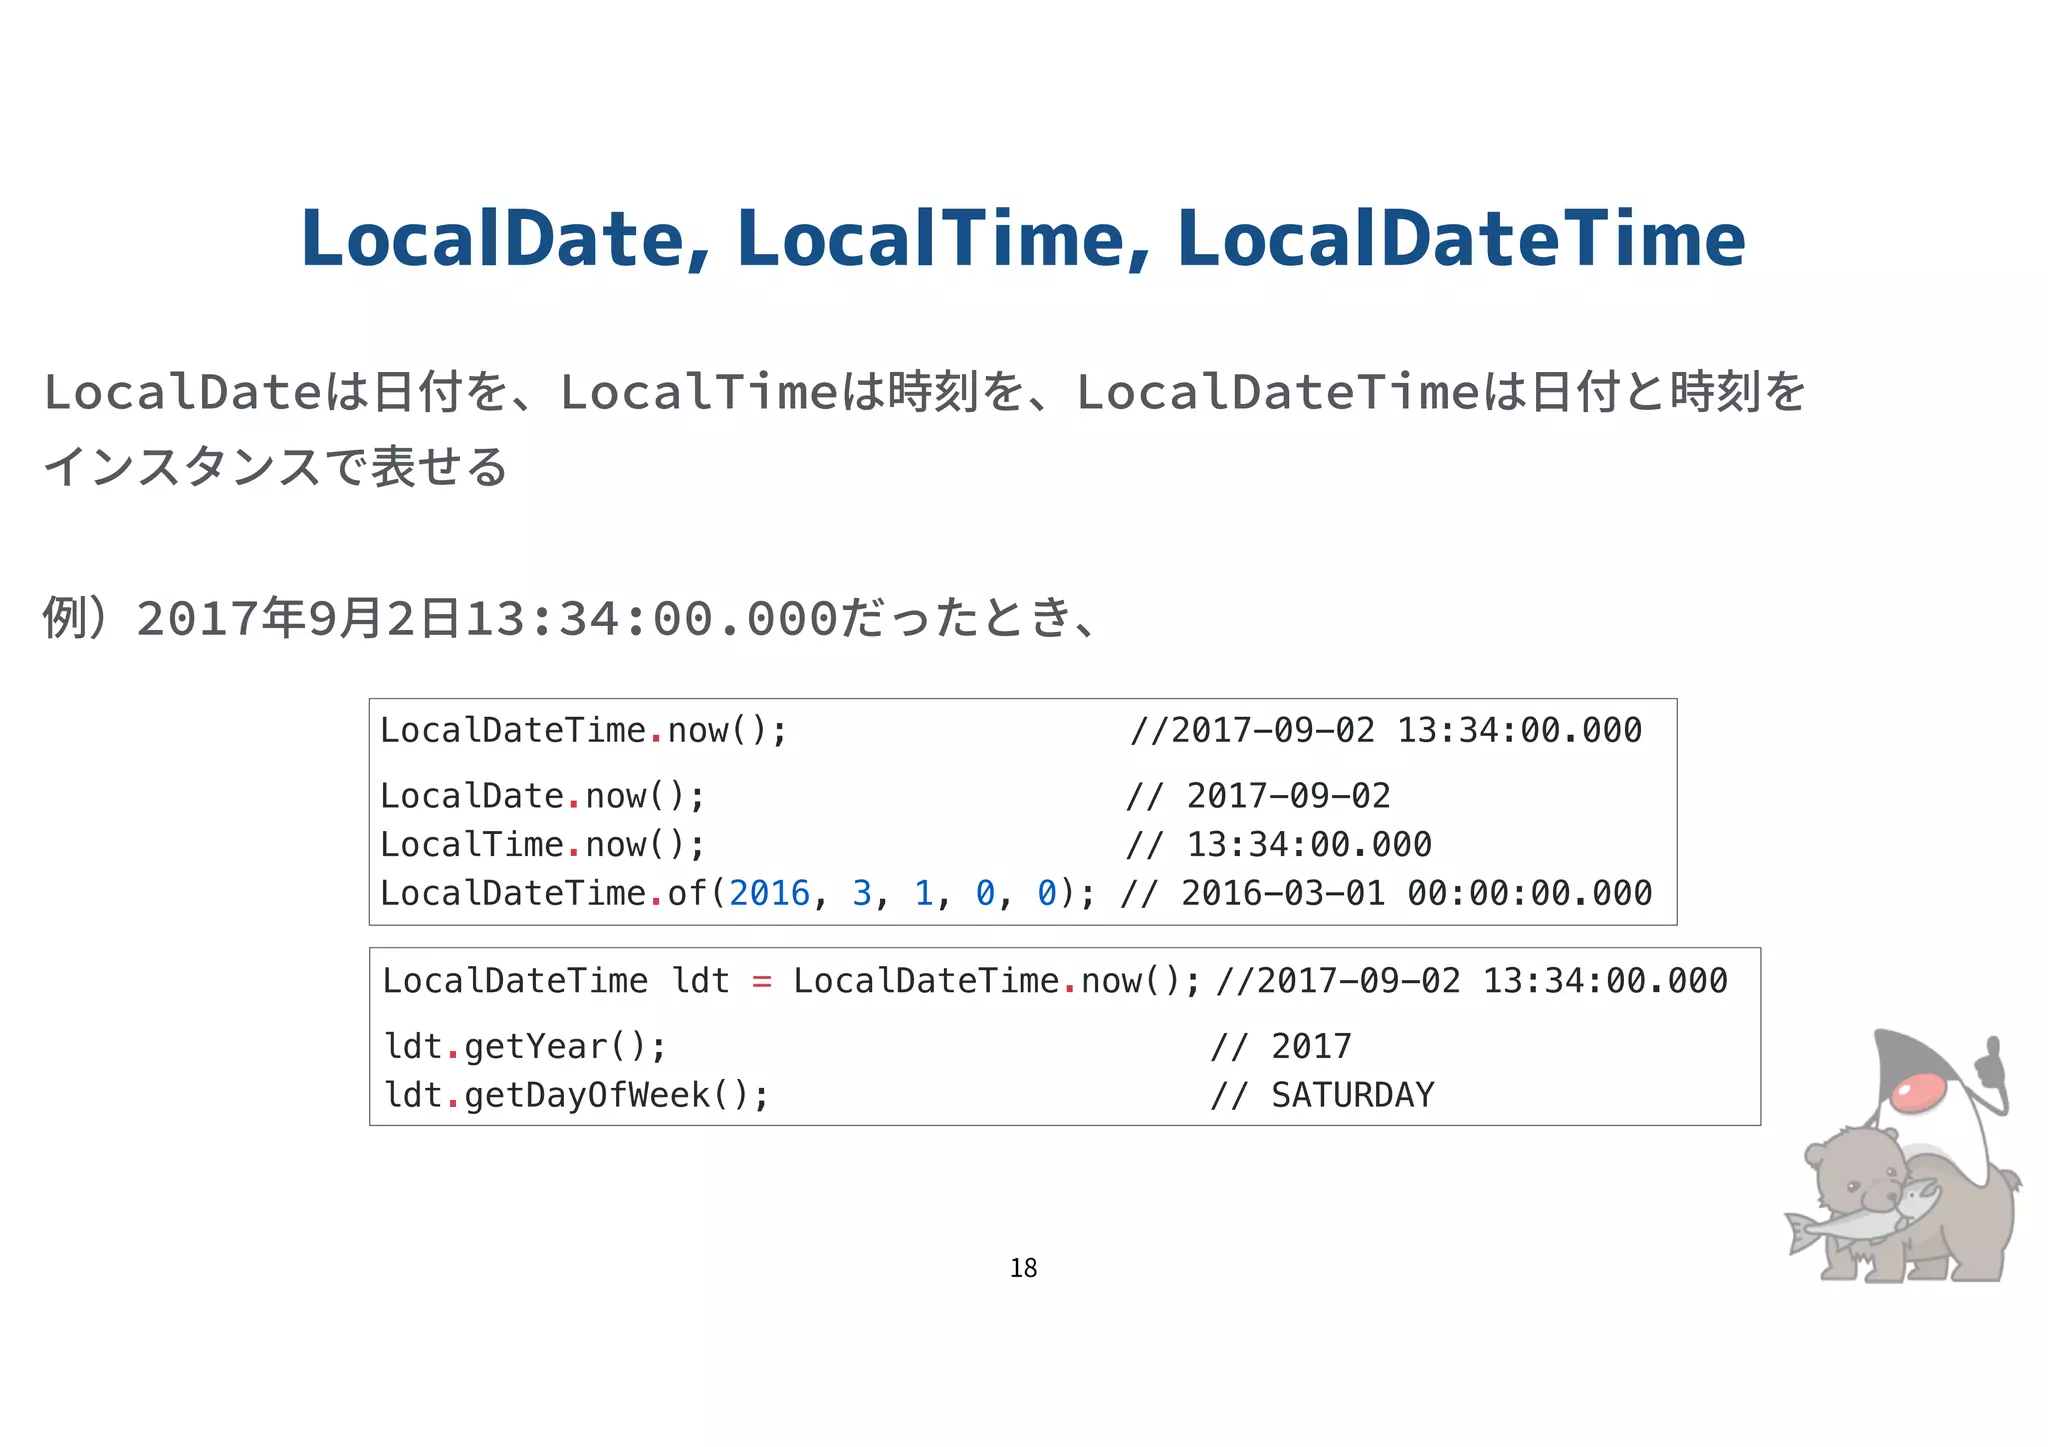Select the code line 'LocalTime.now();'
Viewport: 2048px width, 1447px height.
543,845
